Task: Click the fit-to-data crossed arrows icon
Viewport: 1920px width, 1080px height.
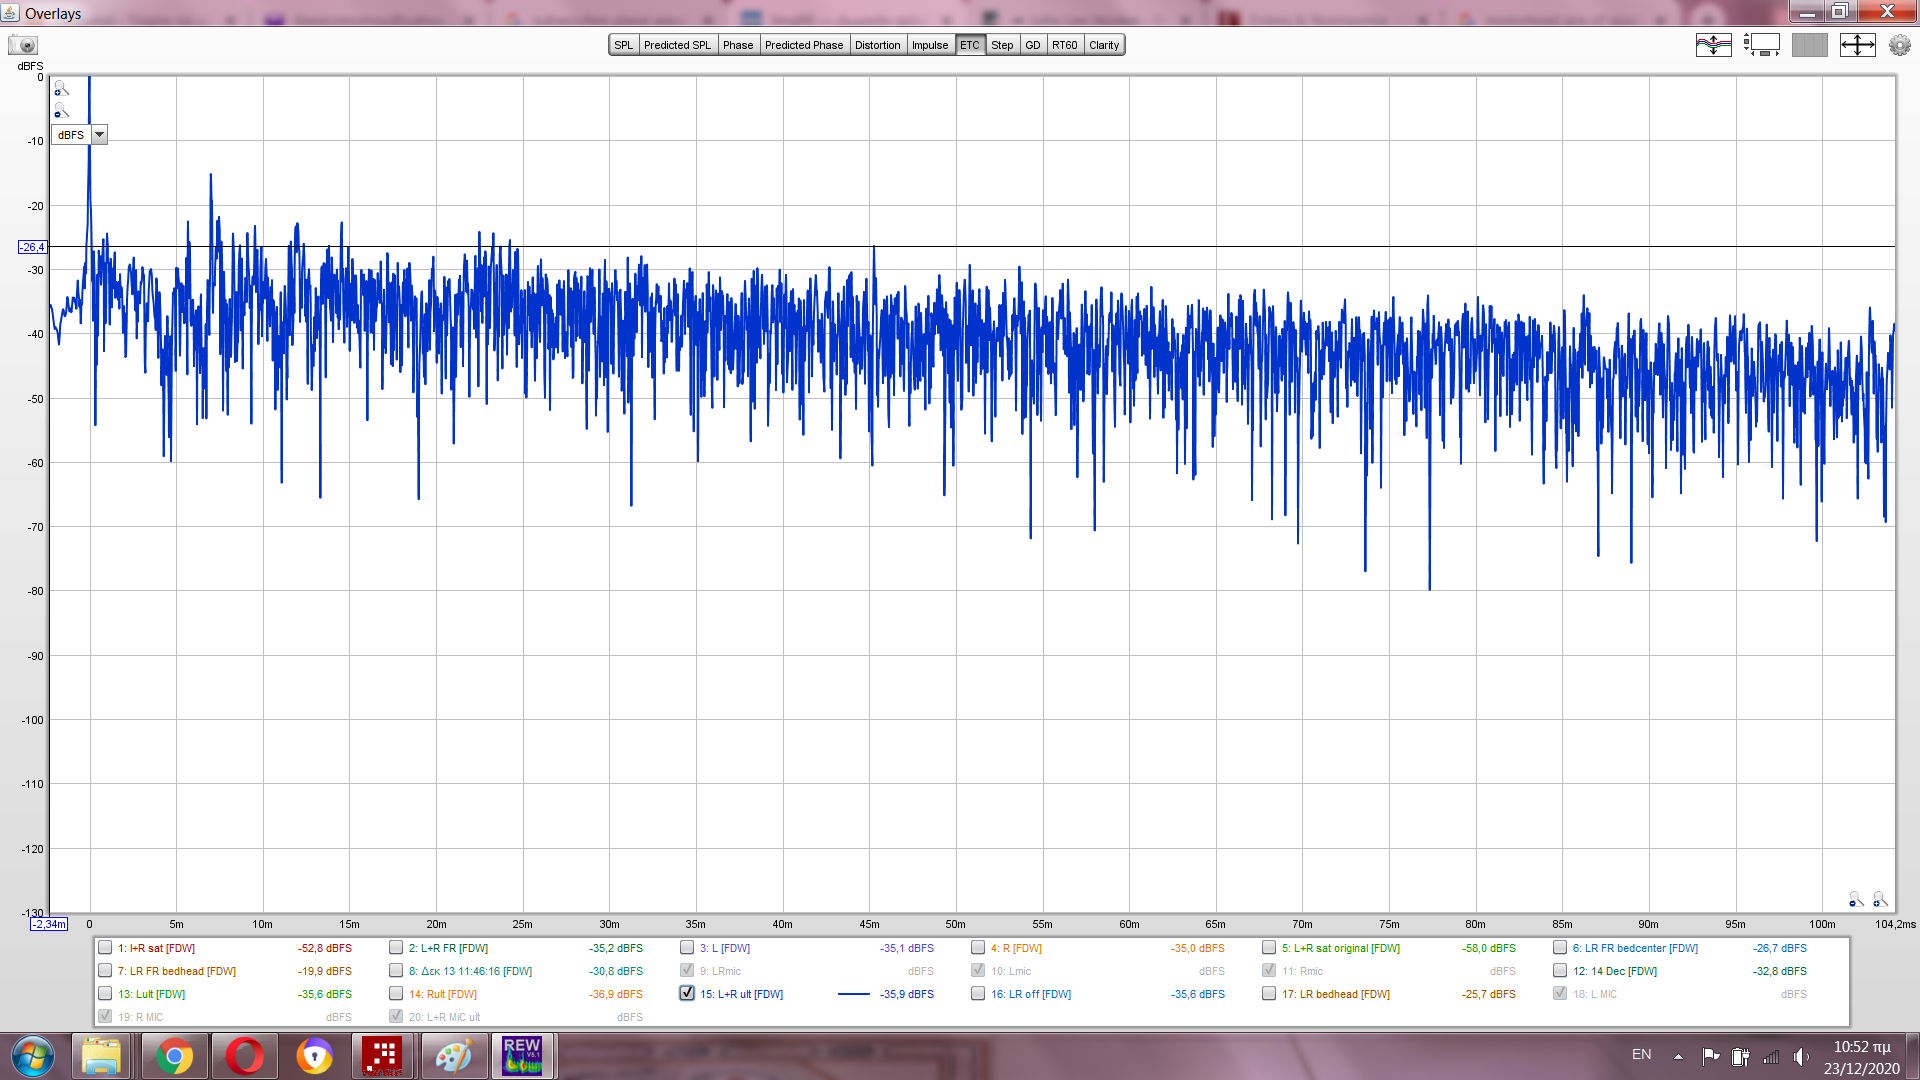Action: point(1857,45)
